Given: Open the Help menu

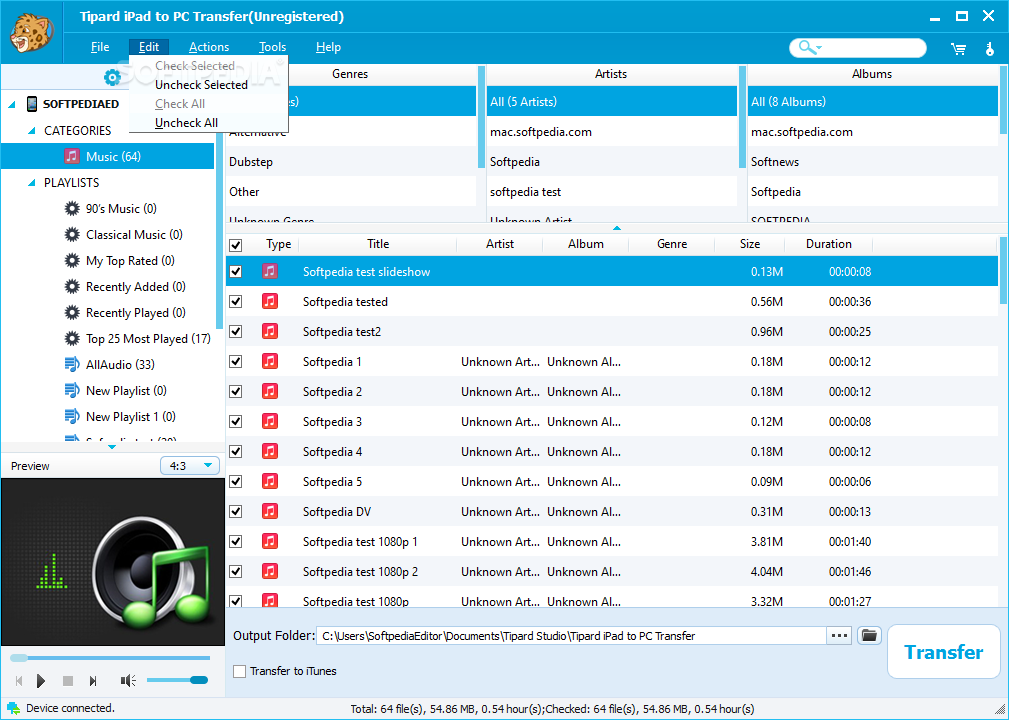Looking at the screenshot, I should (x=328, y=47).
